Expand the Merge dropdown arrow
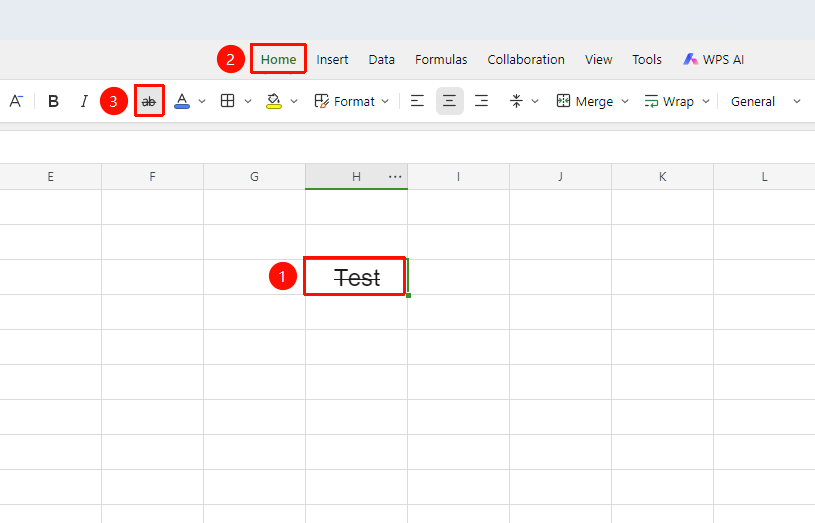 click(x=625, y=101)
